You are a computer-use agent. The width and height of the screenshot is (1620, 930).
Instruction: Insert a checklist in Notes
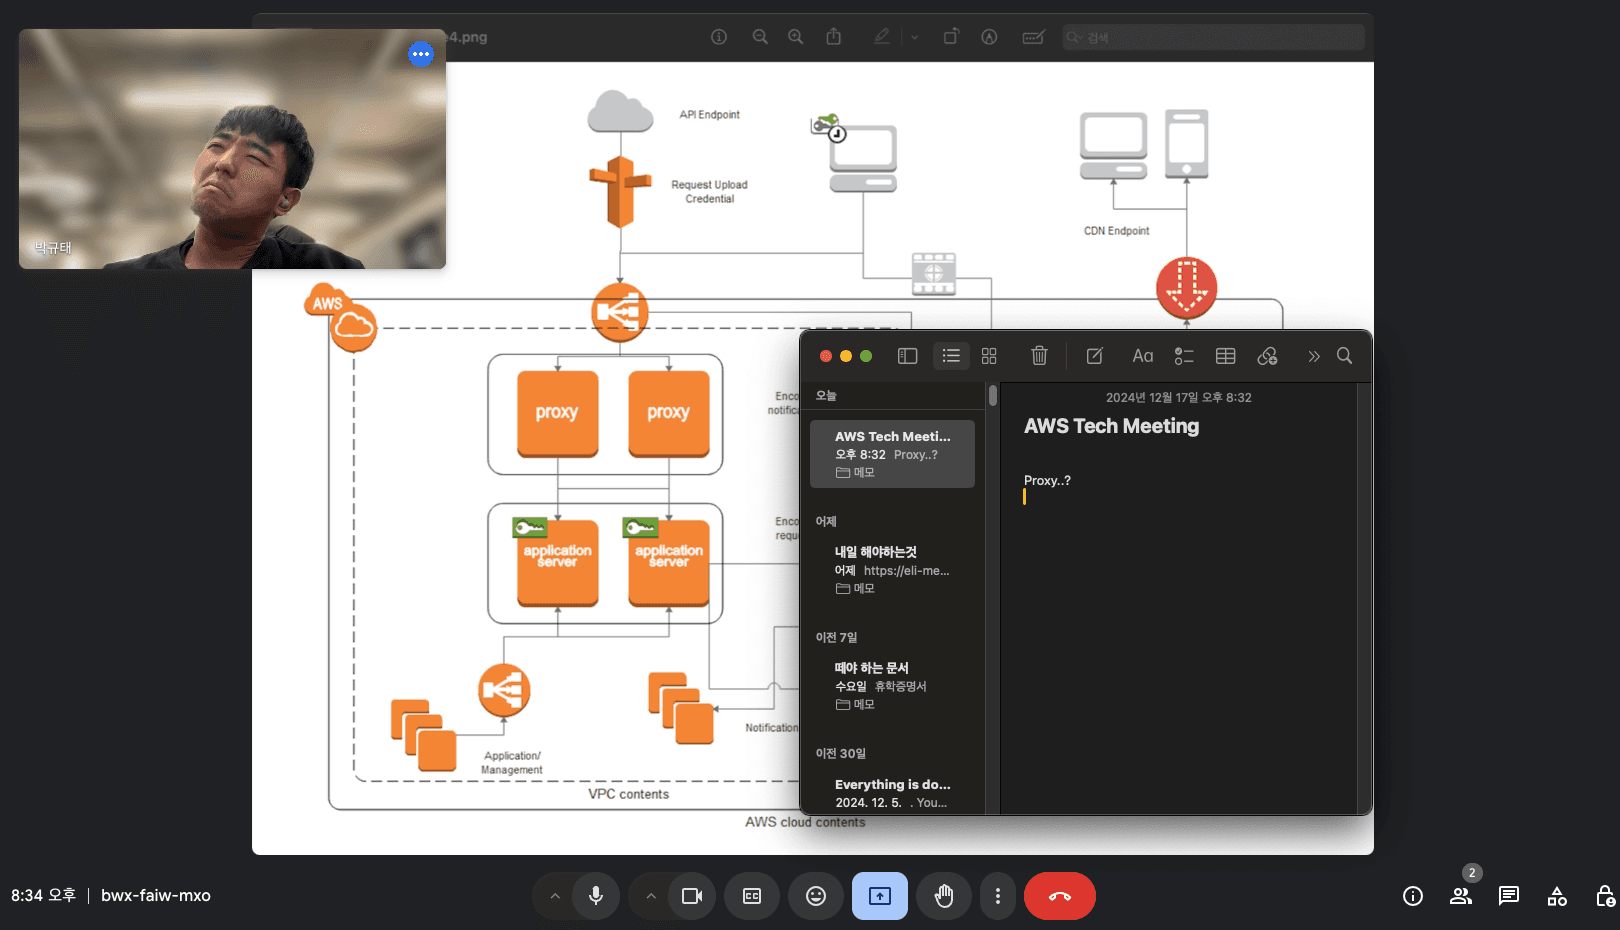point(1184,356)
